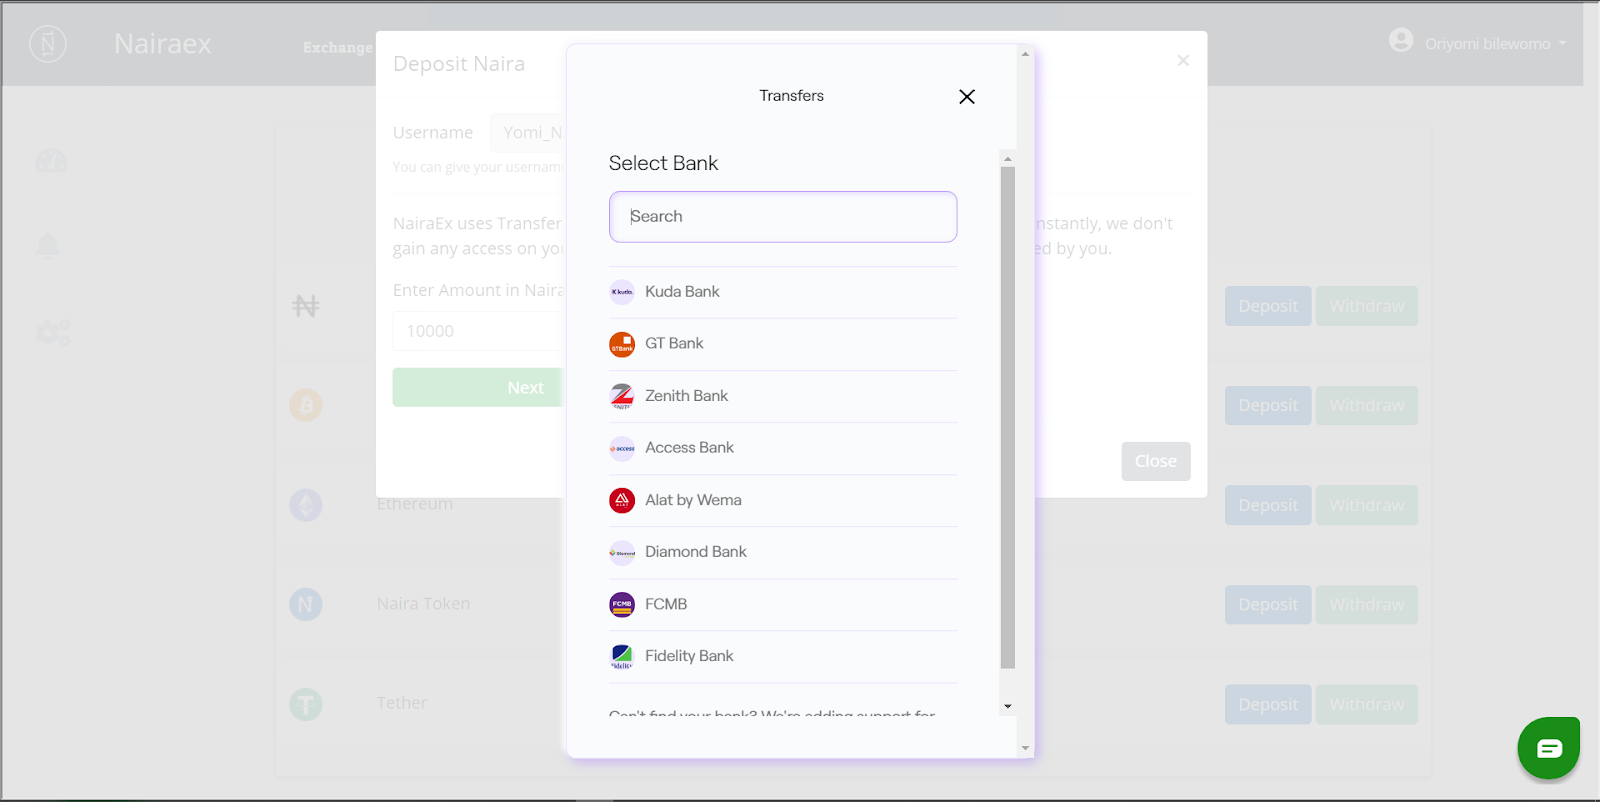Click Withdraw in the Naira row
This screenshot has height=802, width=1600.
[1367, 306]
